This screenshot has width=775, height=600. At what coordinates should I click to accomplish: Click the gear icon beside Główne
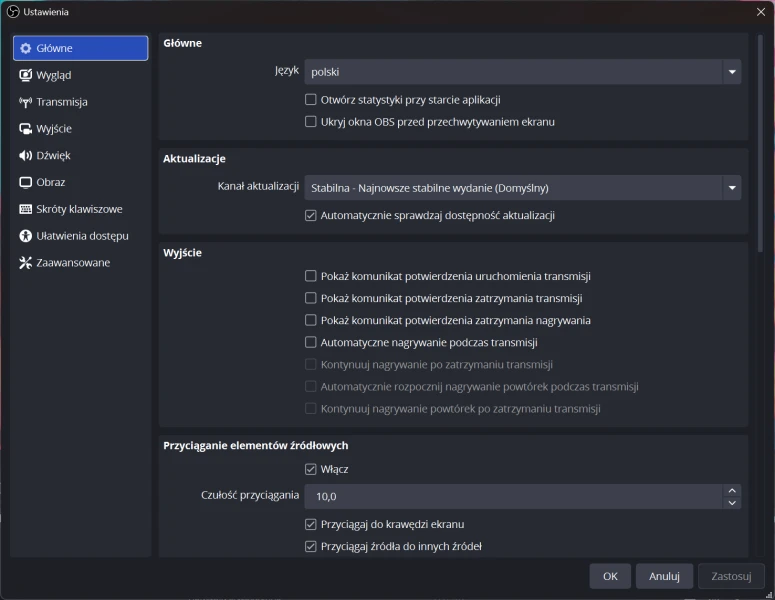26,48
